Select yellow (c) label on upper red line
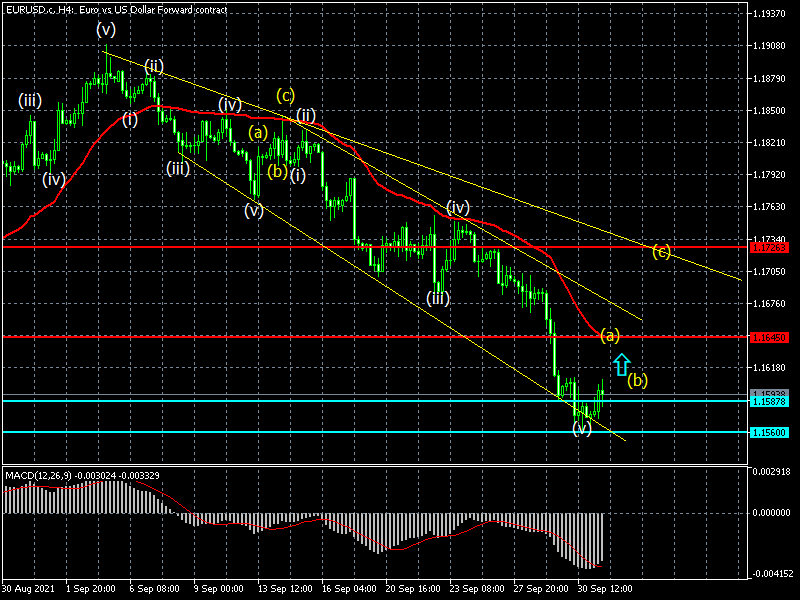Screen dimensions: 800x600 pos(661,250)
